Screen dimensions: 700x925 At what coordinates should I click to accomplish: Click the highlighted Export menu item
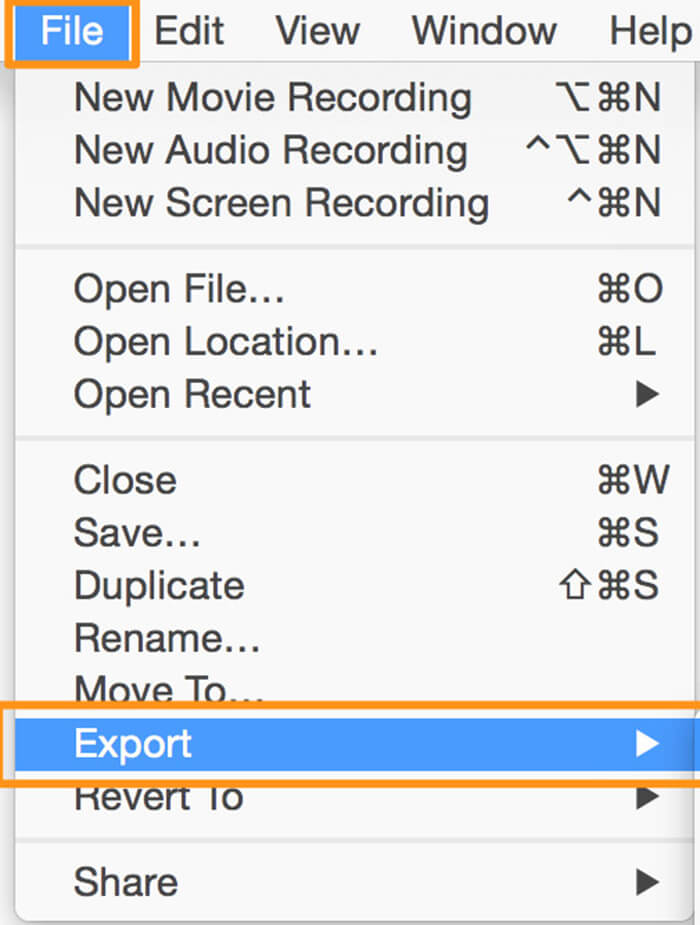(x=132, y=743)
